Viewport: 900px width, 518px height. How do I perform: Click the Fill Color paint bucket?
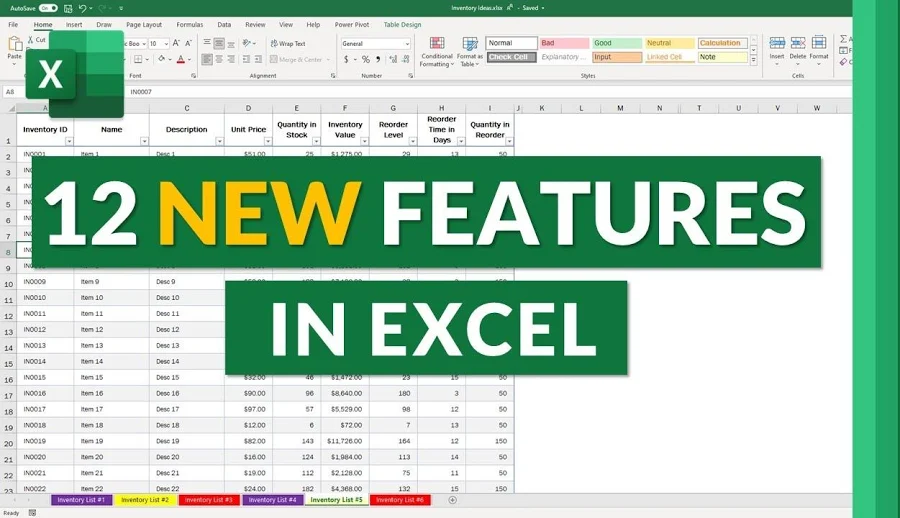click(x=162, y=59)
